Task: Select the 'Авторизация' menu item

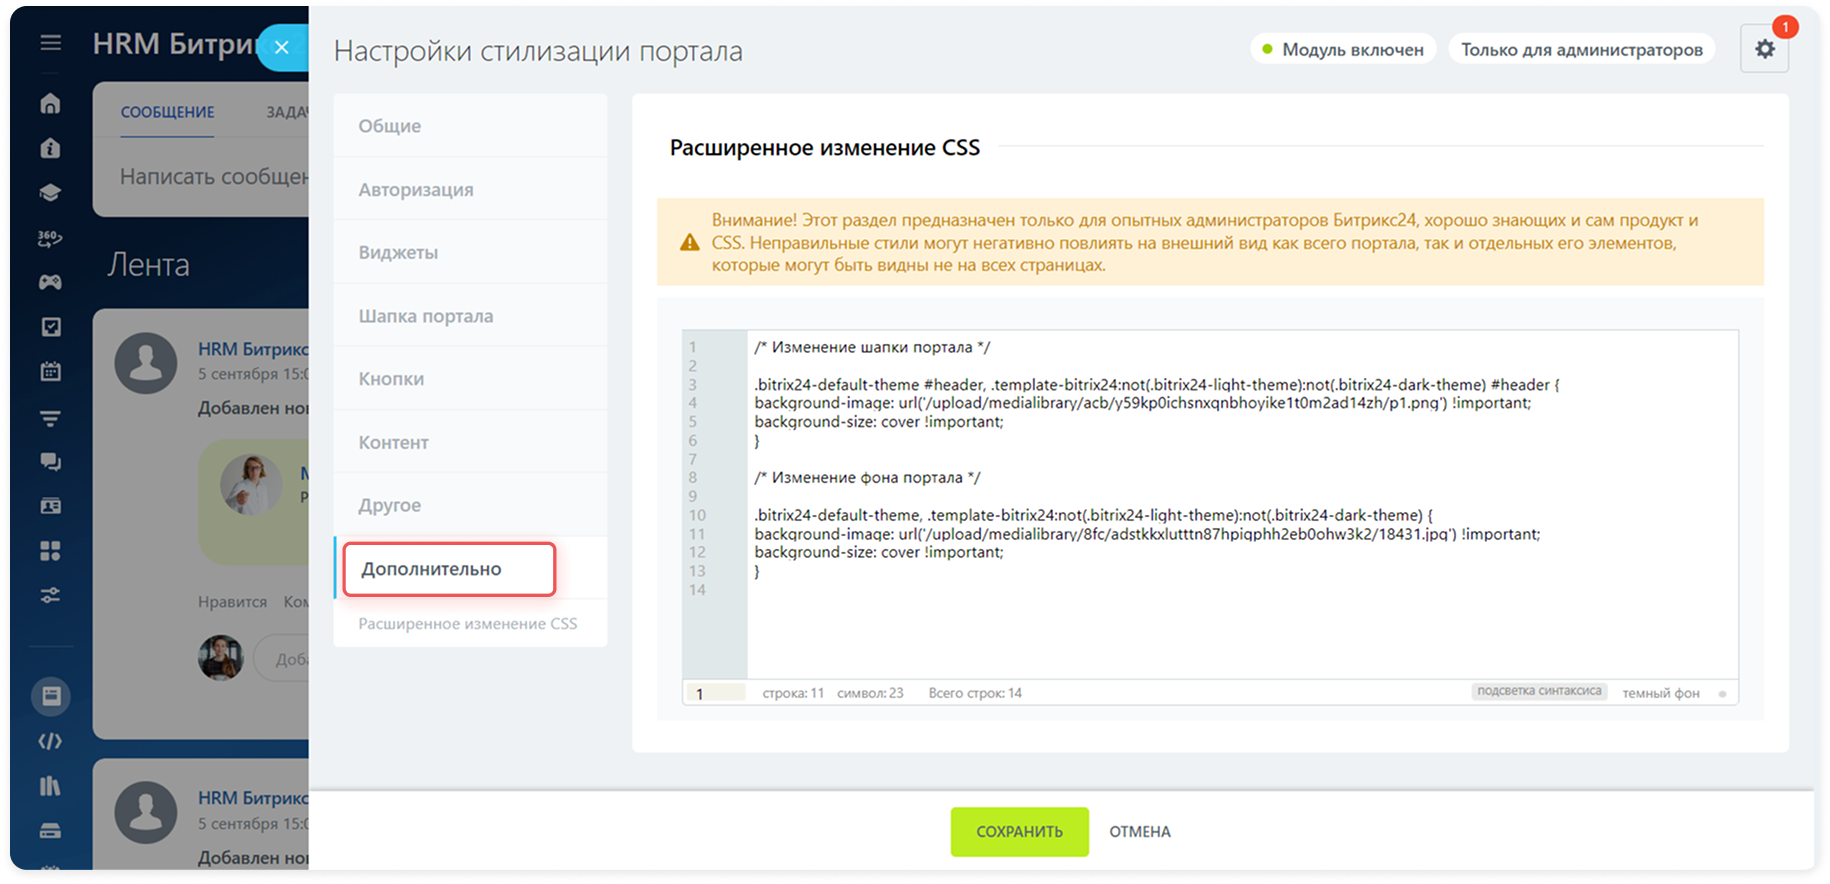Action: (416, 190)
